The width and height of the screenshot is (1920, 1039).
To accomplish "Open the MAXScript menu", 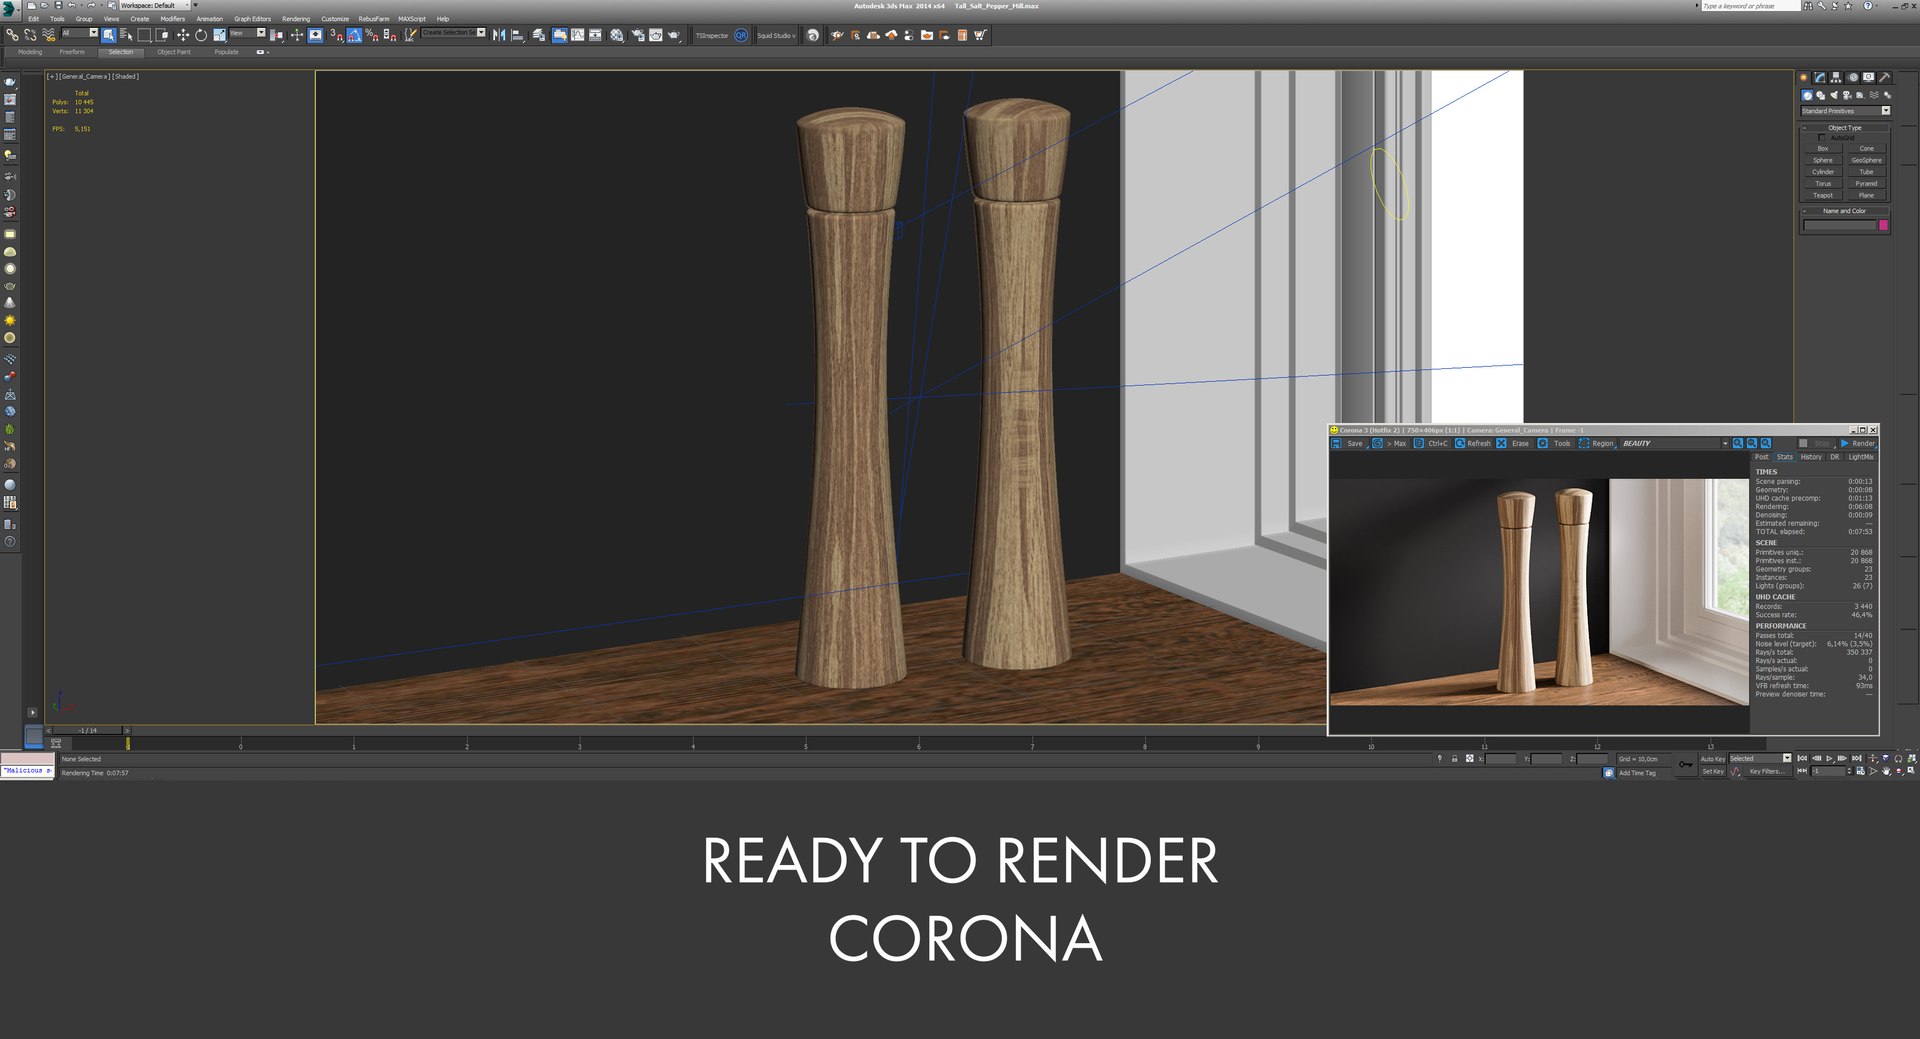I will [412, 19].
